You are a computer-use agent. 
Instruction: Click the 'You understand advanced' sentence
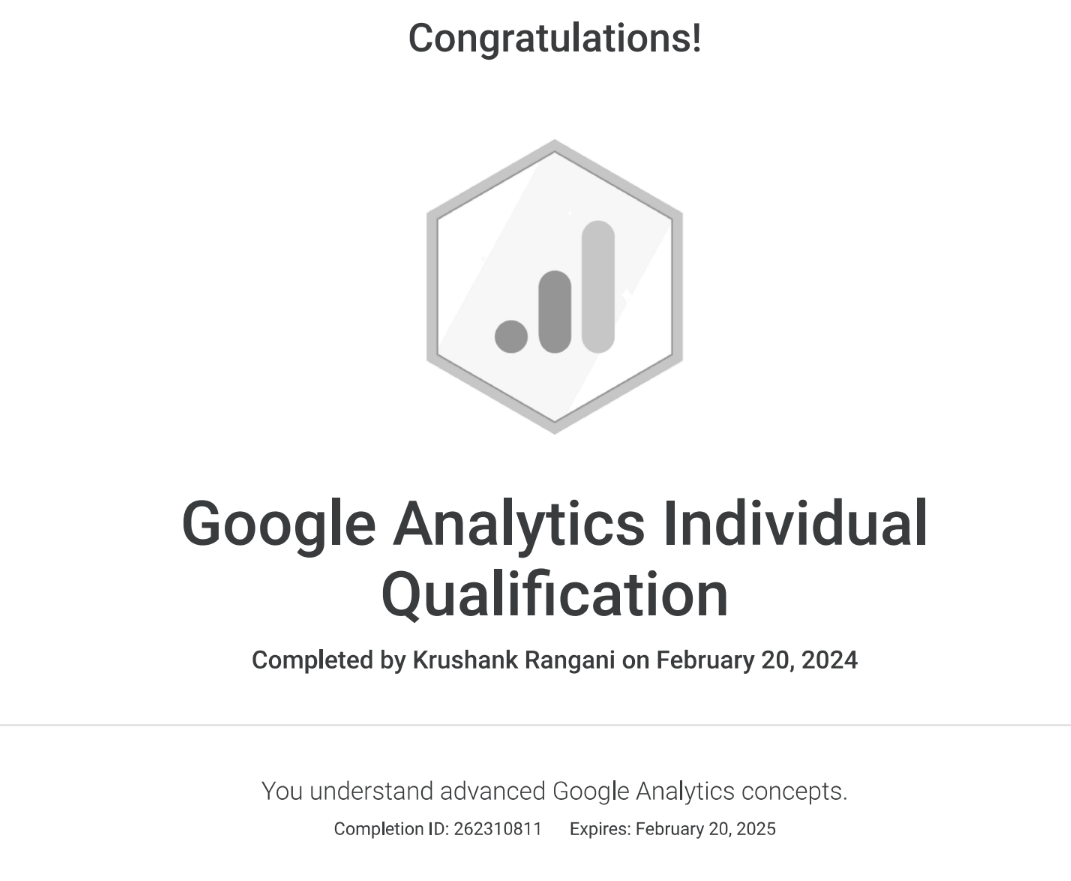pos(404,791)
